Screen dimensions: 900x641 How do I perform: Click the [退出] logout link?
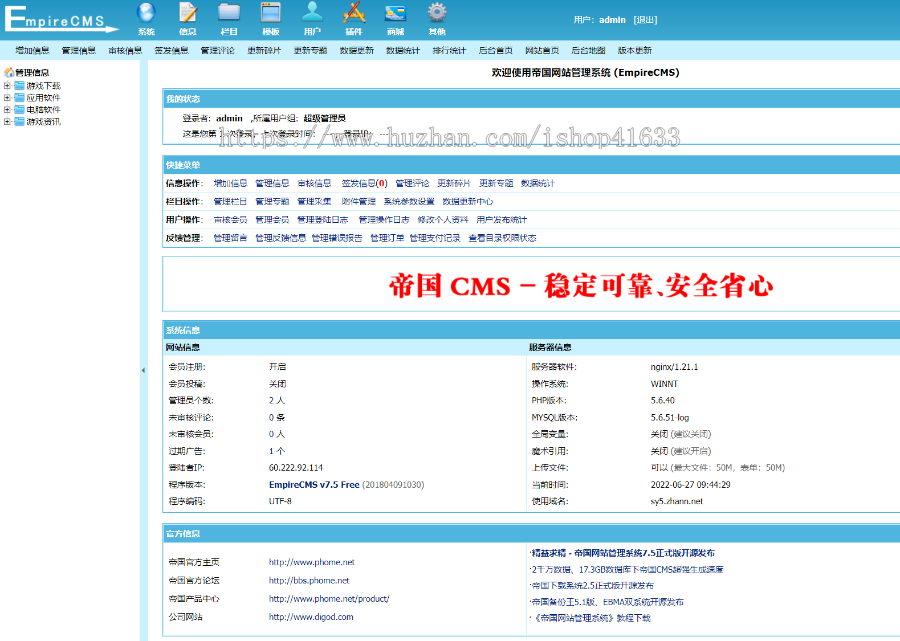click(x=645, y=20)
